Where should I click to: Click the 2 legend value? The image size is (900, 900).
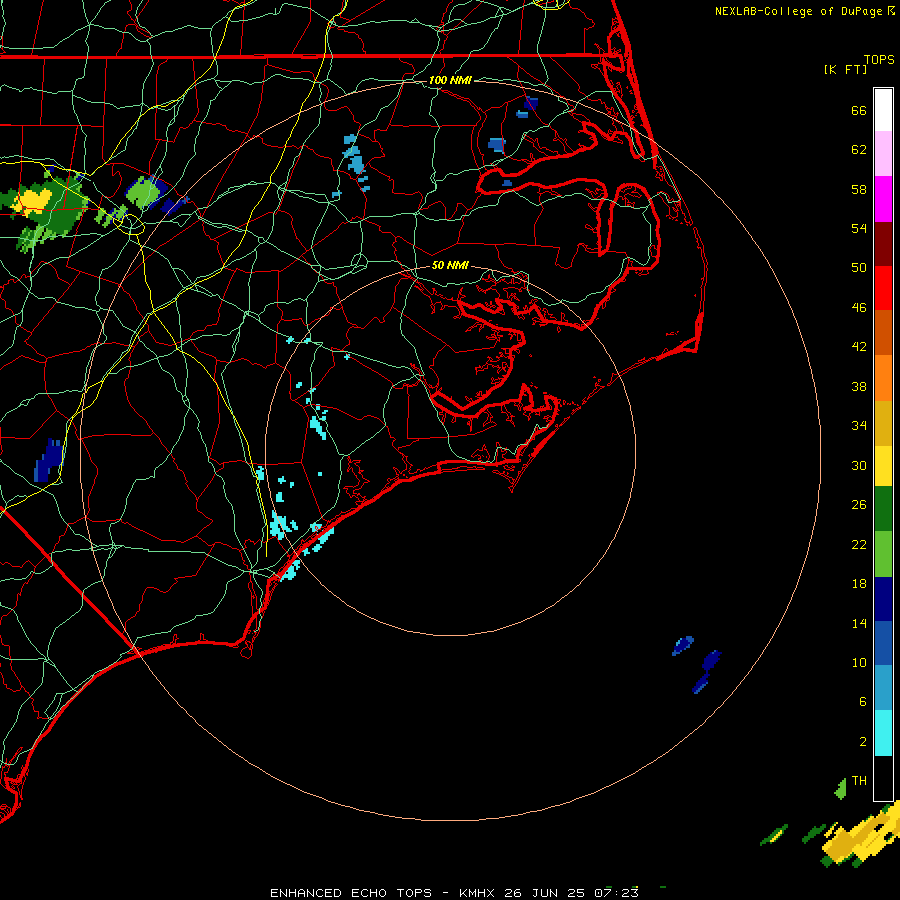pos(862,742)
